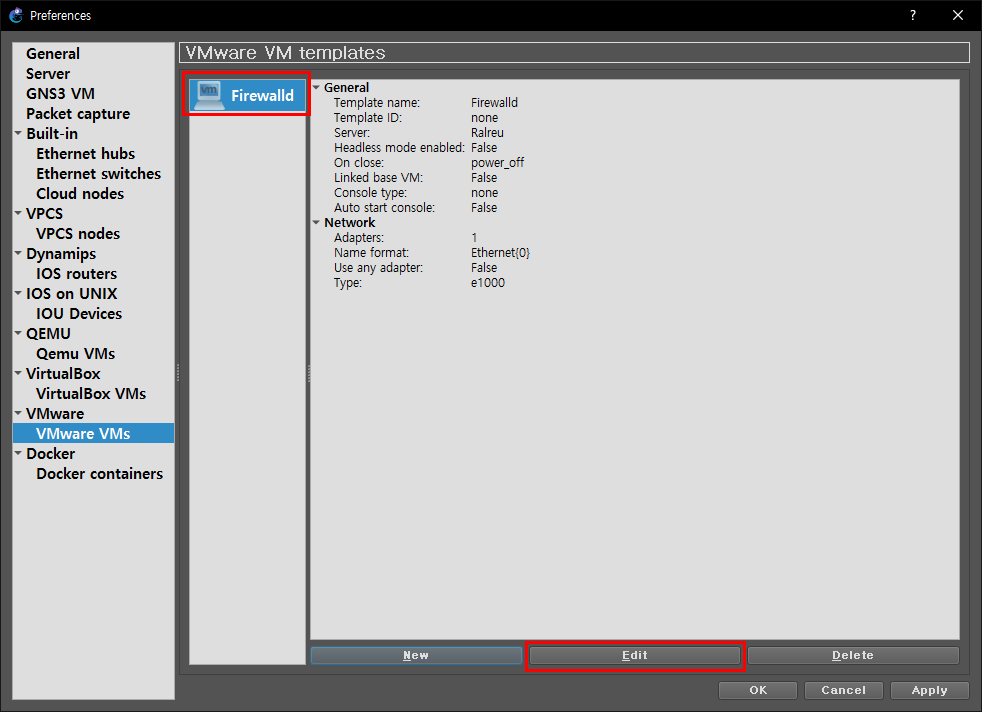
Task: Collapse the Built-in tree section
Action: click(x=18, y=133)
